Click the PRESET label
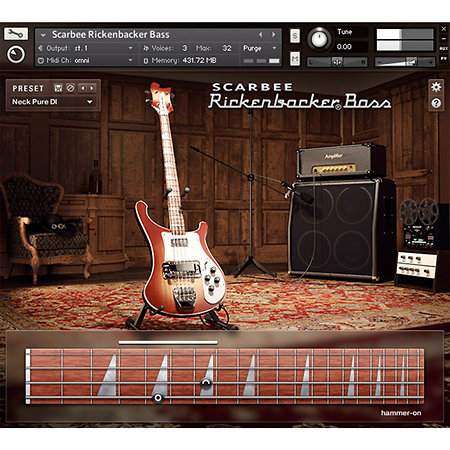The height and width of the screenshot is (450, 450). coord(28,88)
